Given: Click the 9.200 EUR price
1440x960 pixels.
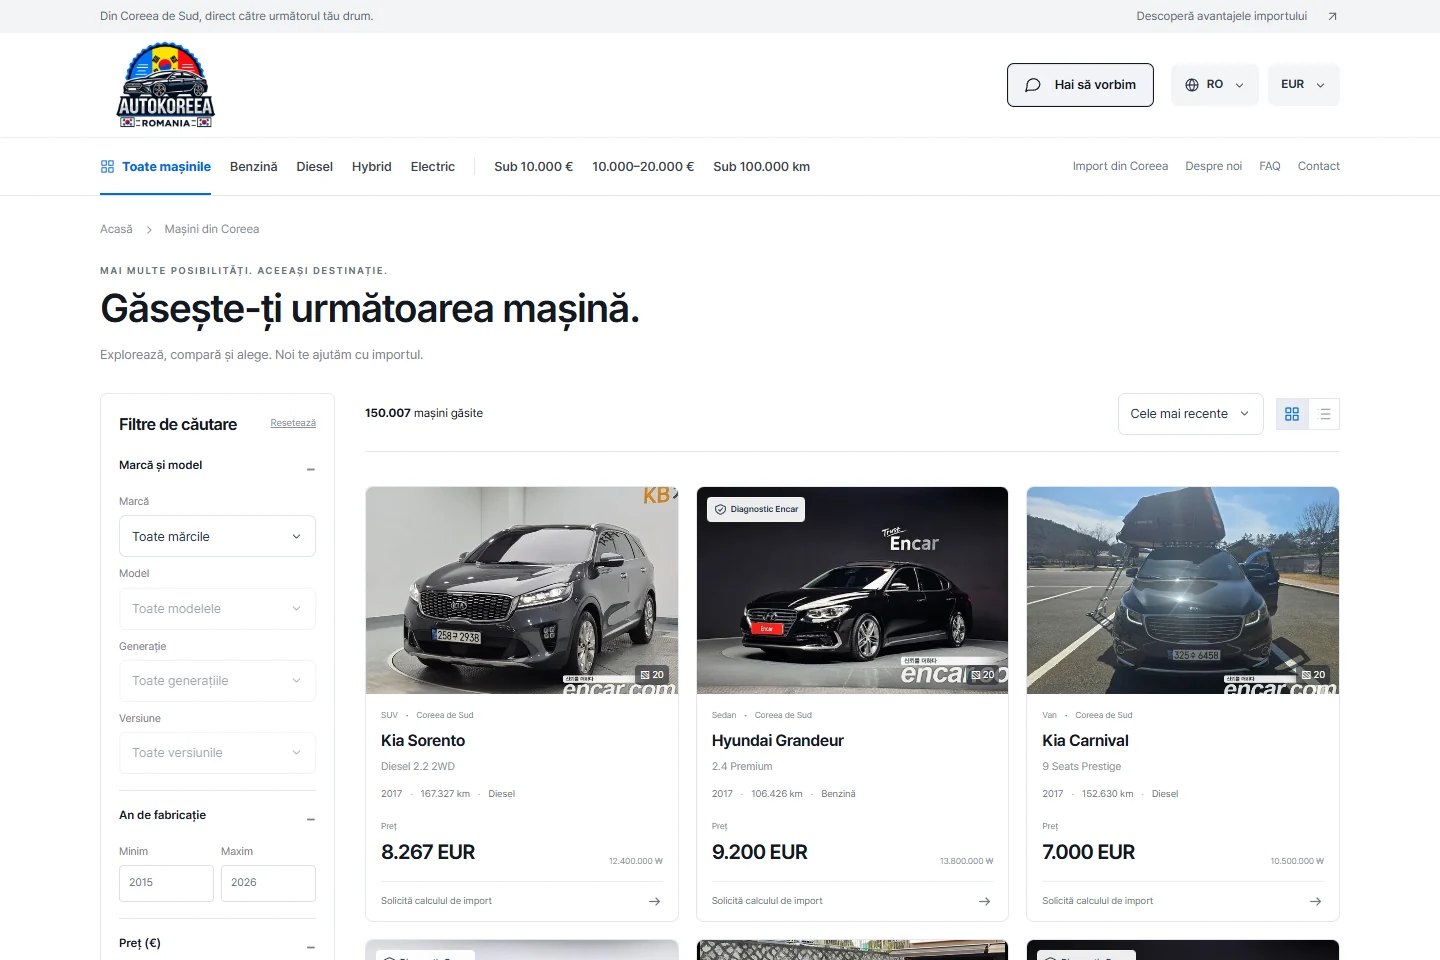Looking at the screenshot, I should (x=760, y=853).
